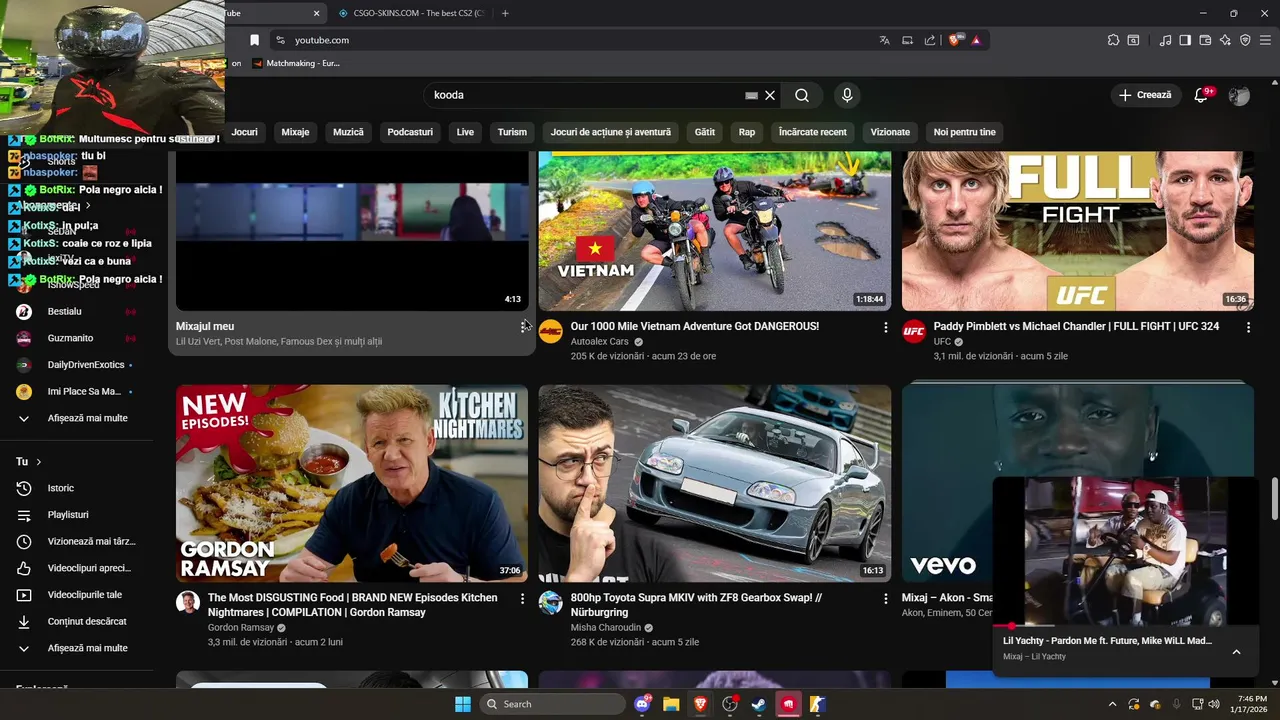This screenshot has width=1280, height=720.
Task: Open Vizionează mai târziu in sidebar
Action: pos(77,541)
